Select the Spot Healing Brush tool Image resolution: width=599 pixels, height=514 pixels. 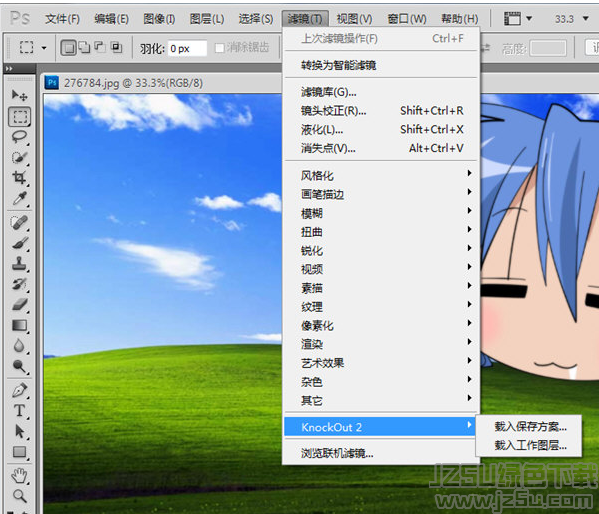(19, 222)
